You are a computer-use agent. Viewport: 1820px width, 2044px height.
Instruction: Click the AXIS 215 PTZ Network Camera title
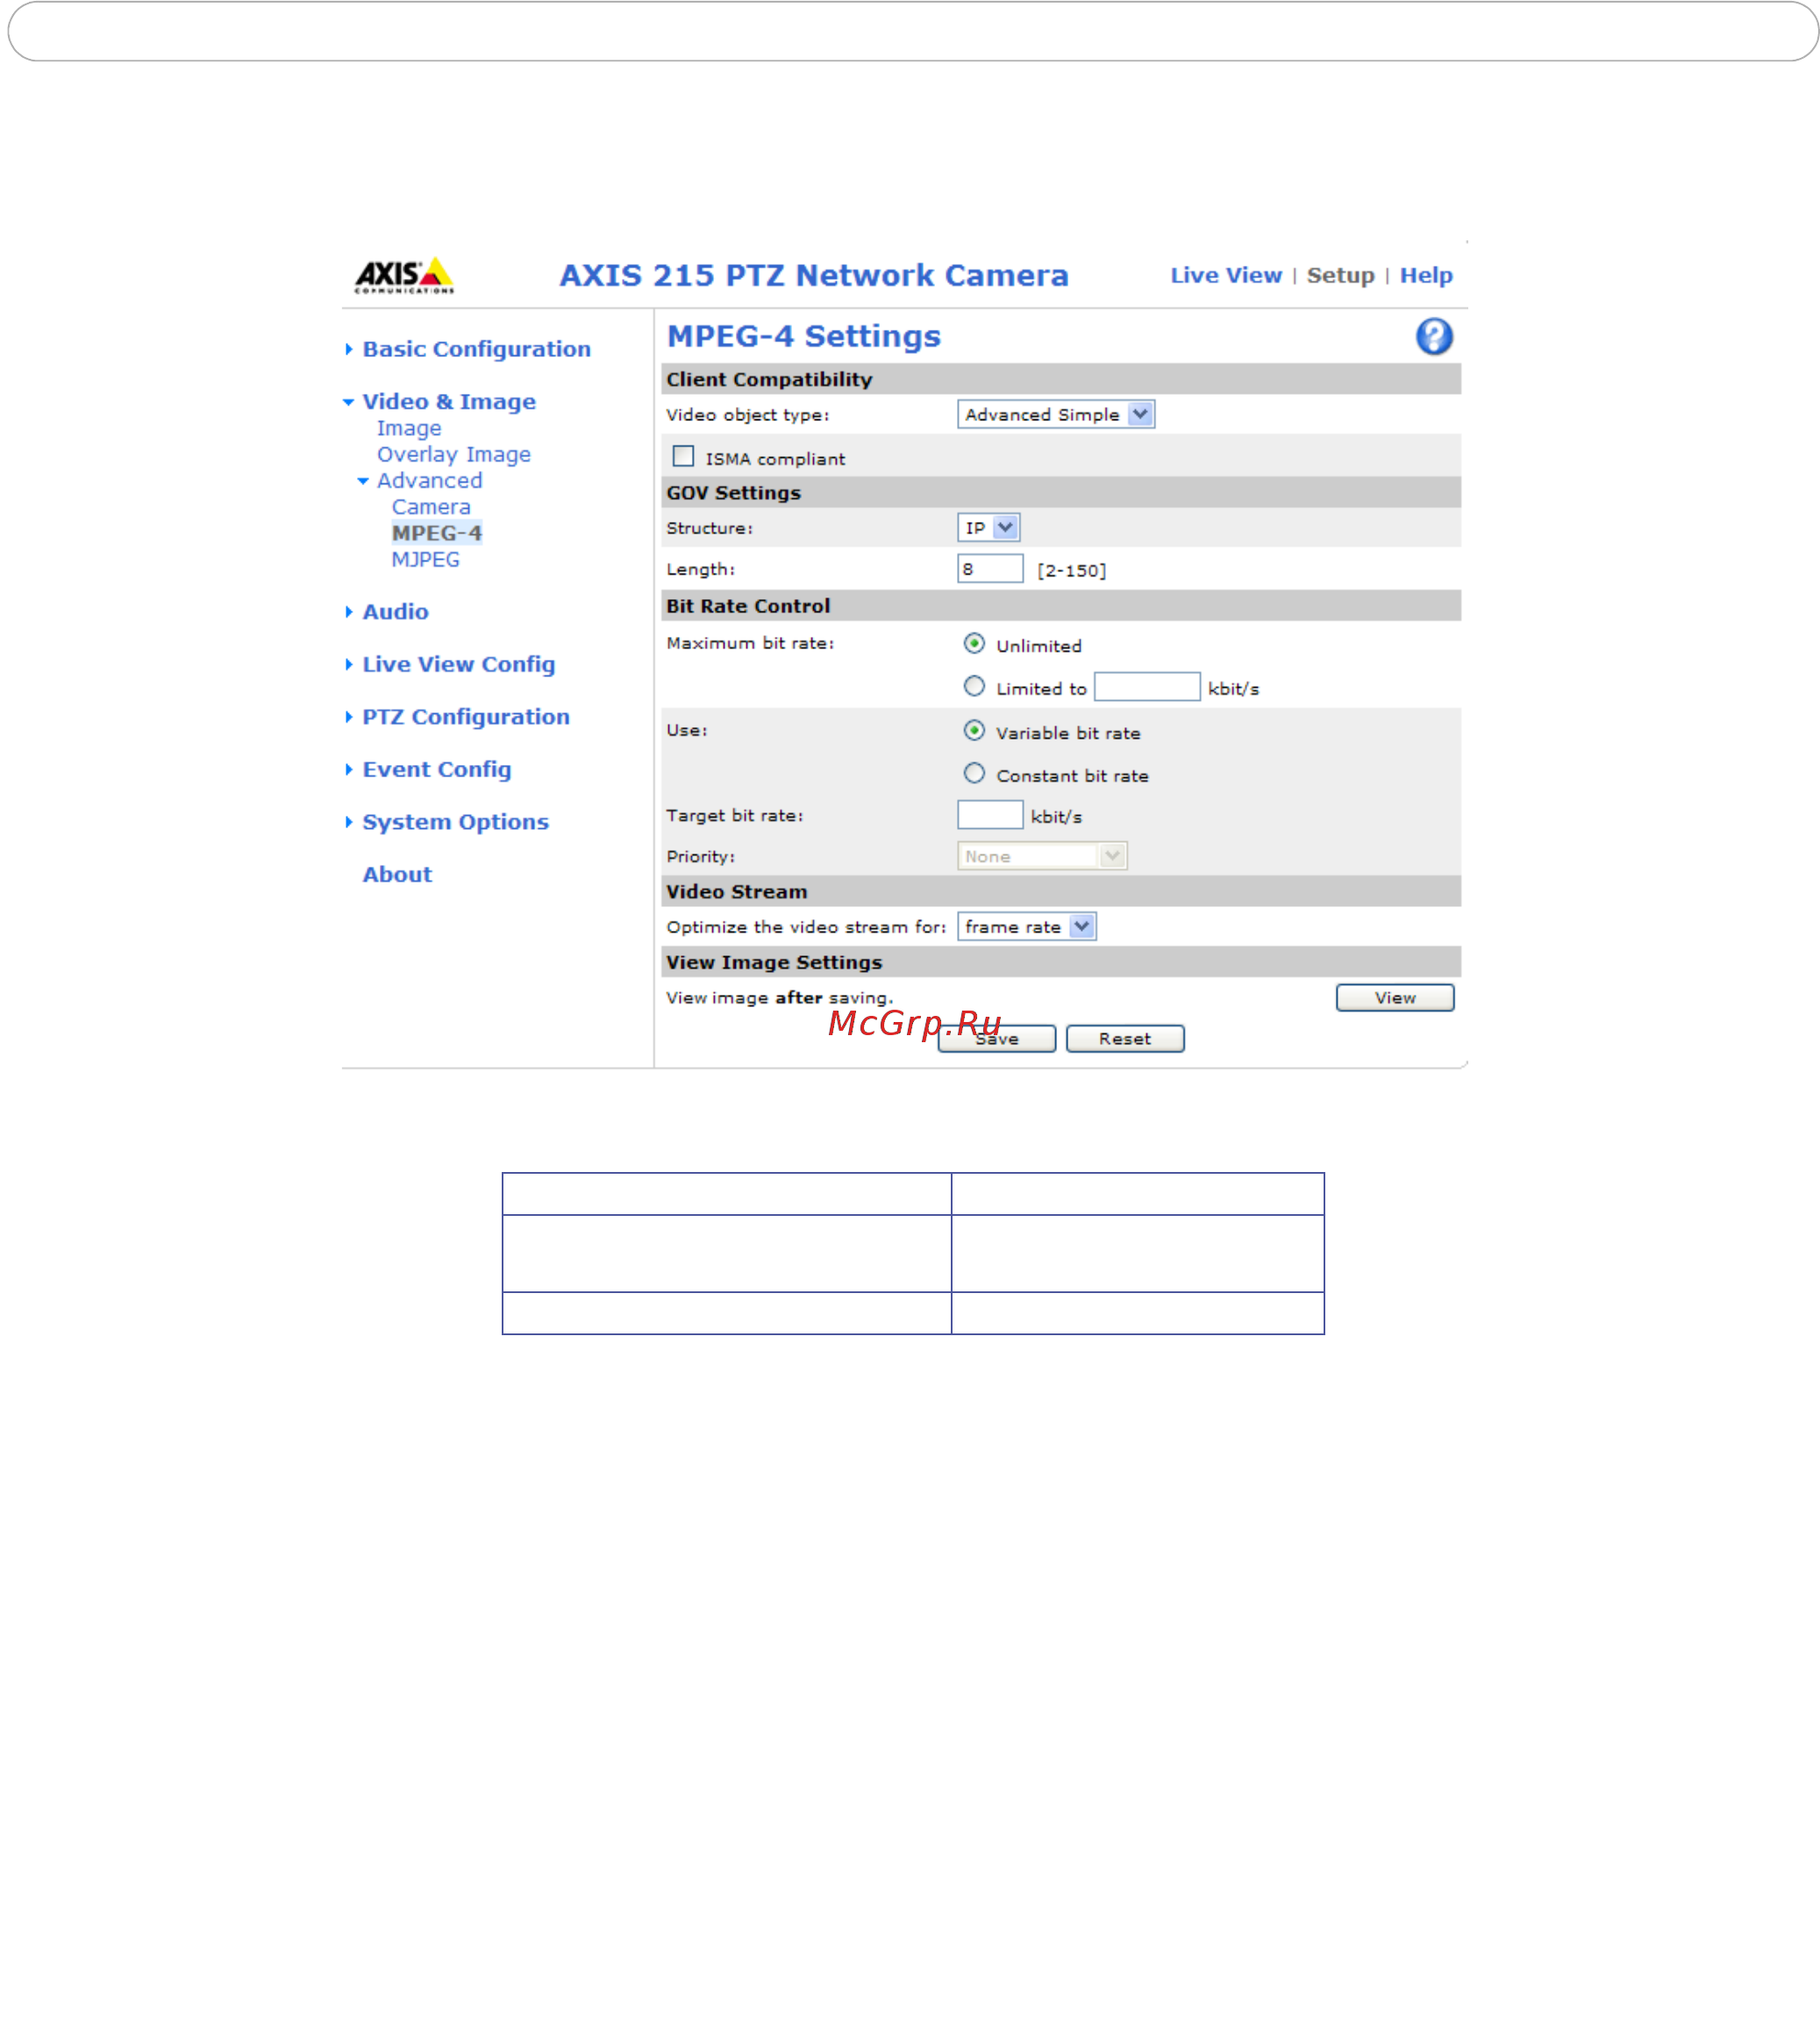click(x=813, y=275)
